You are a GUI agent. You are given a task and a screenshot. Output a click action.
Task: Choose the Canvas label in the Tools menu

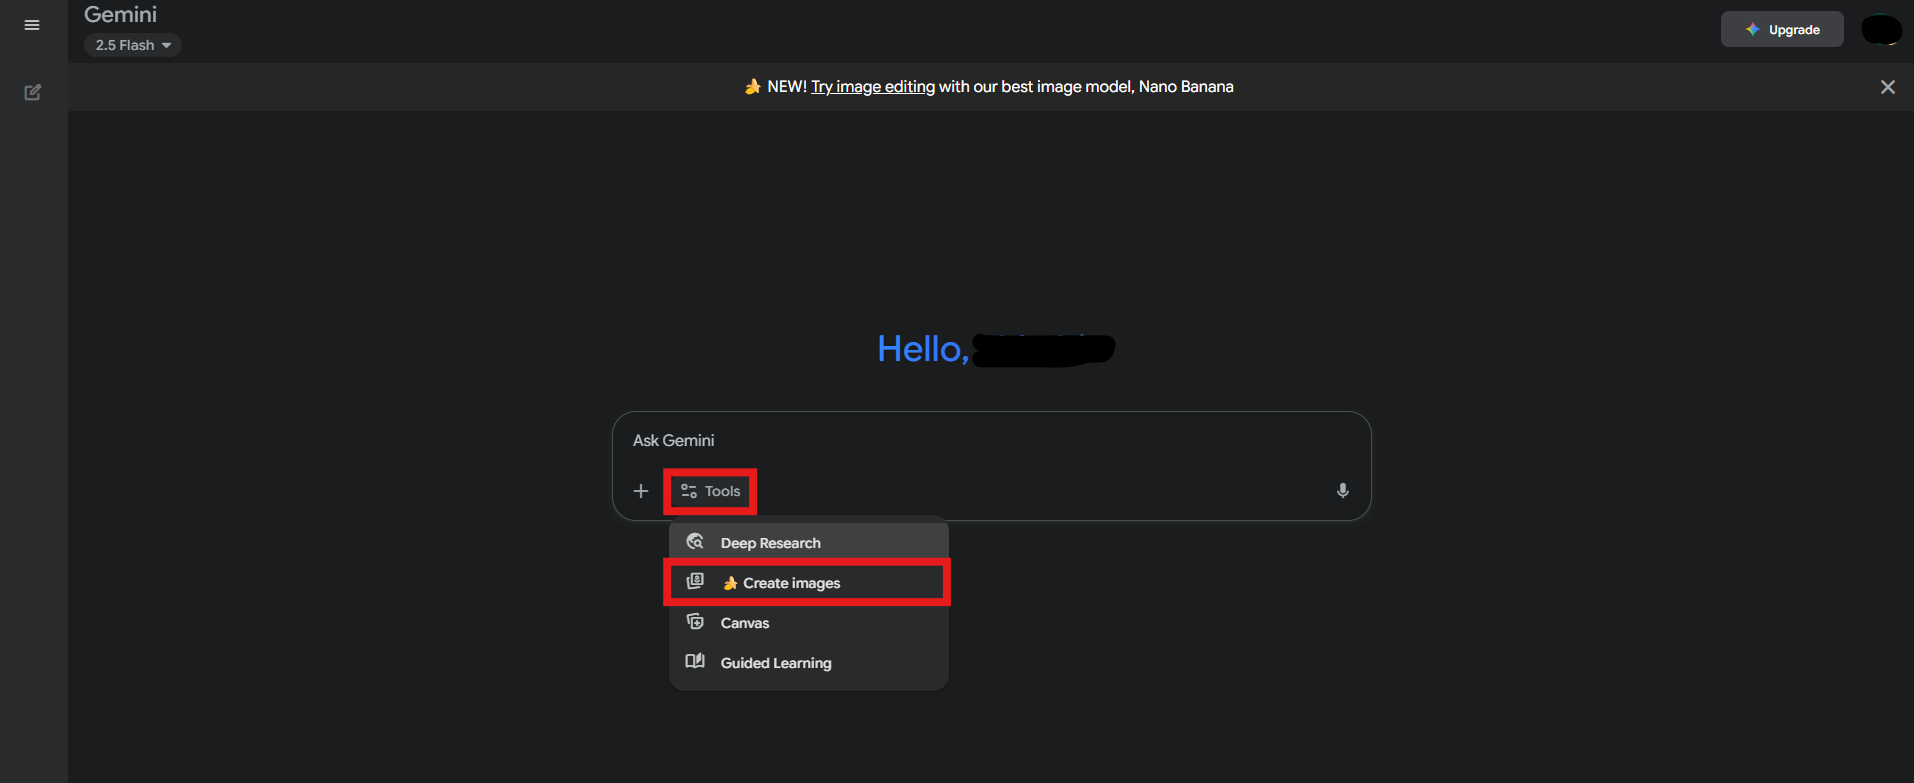pos(745,623)
